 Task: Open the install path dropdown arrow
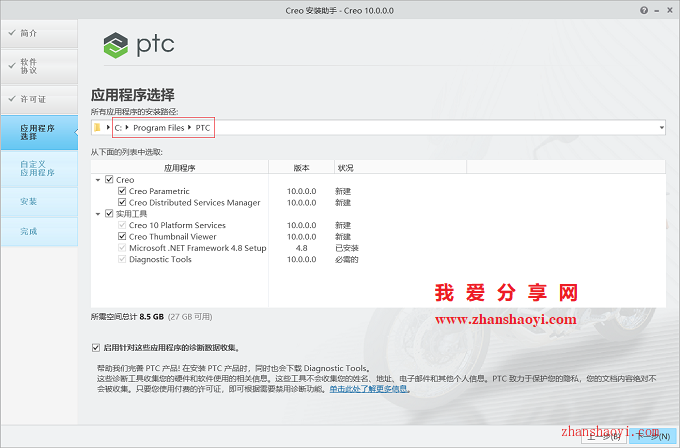point(662,128)
